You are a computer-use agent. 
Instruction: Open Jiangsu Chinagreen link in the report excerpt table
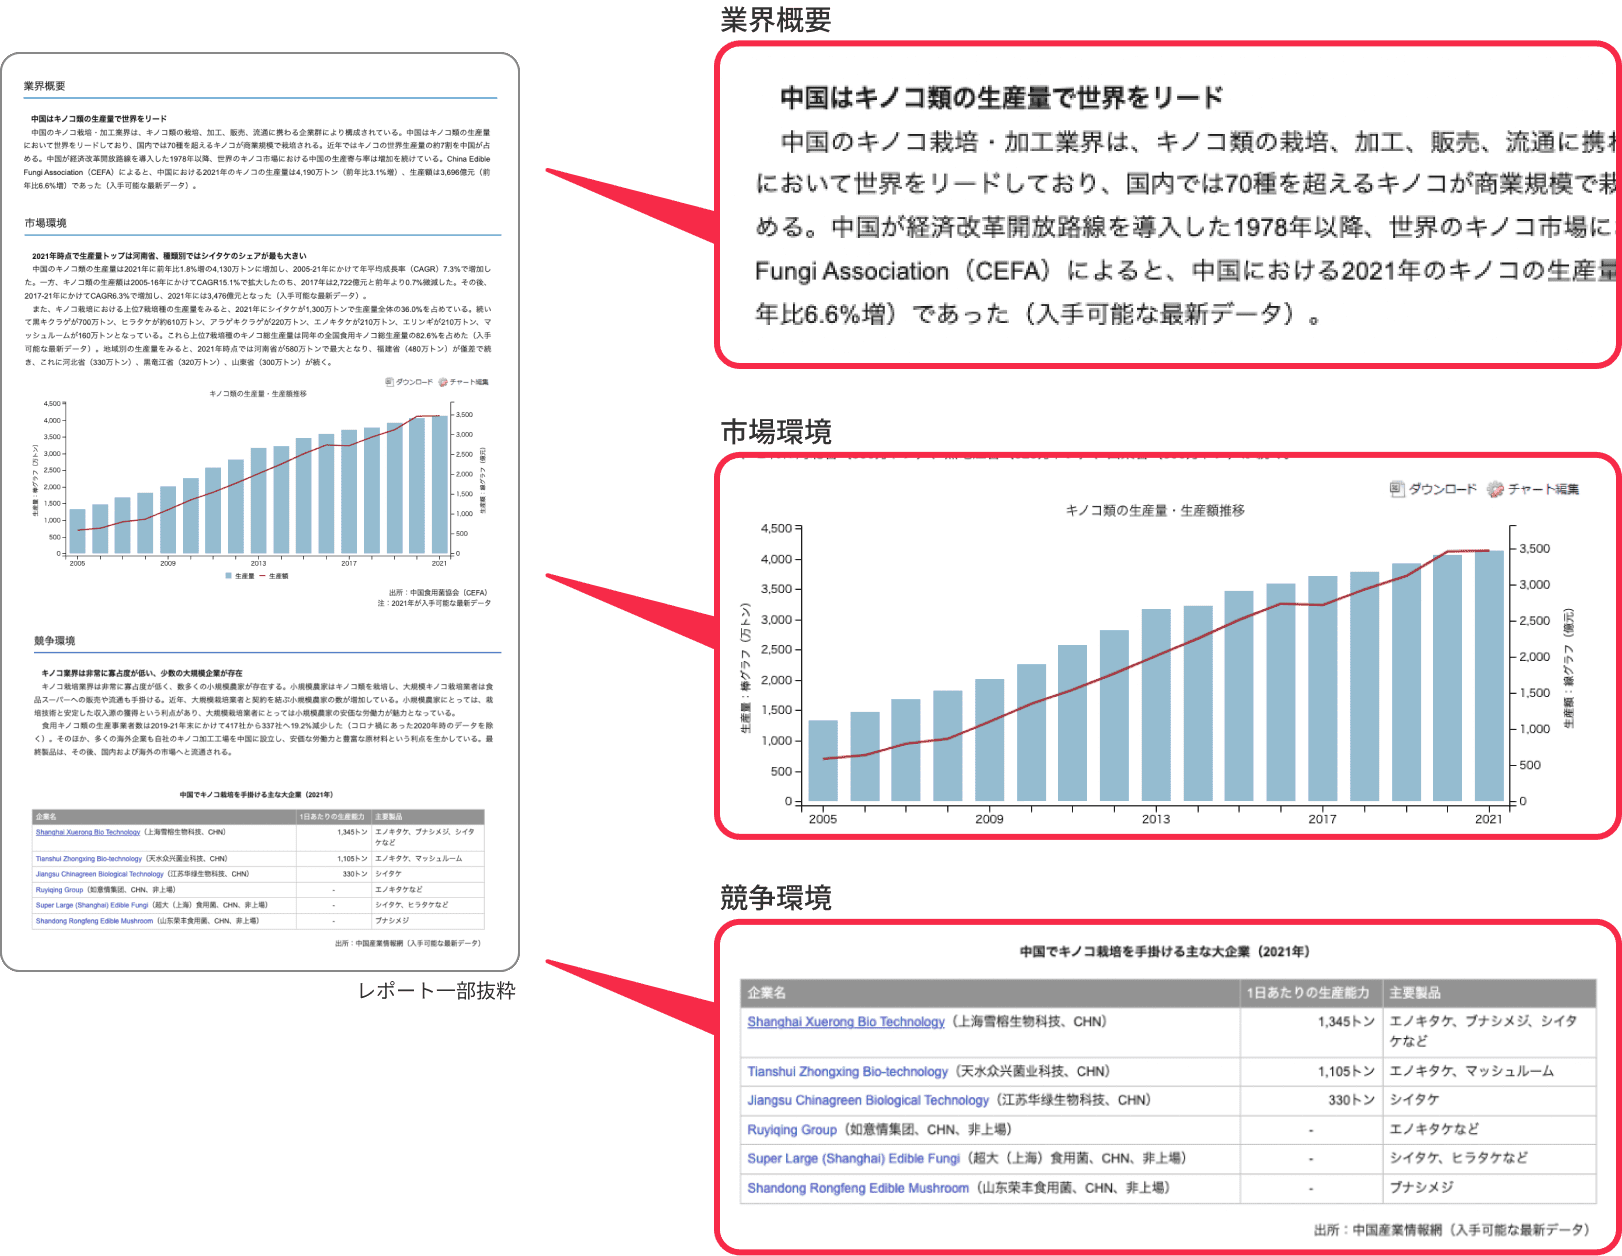[100, 874]
